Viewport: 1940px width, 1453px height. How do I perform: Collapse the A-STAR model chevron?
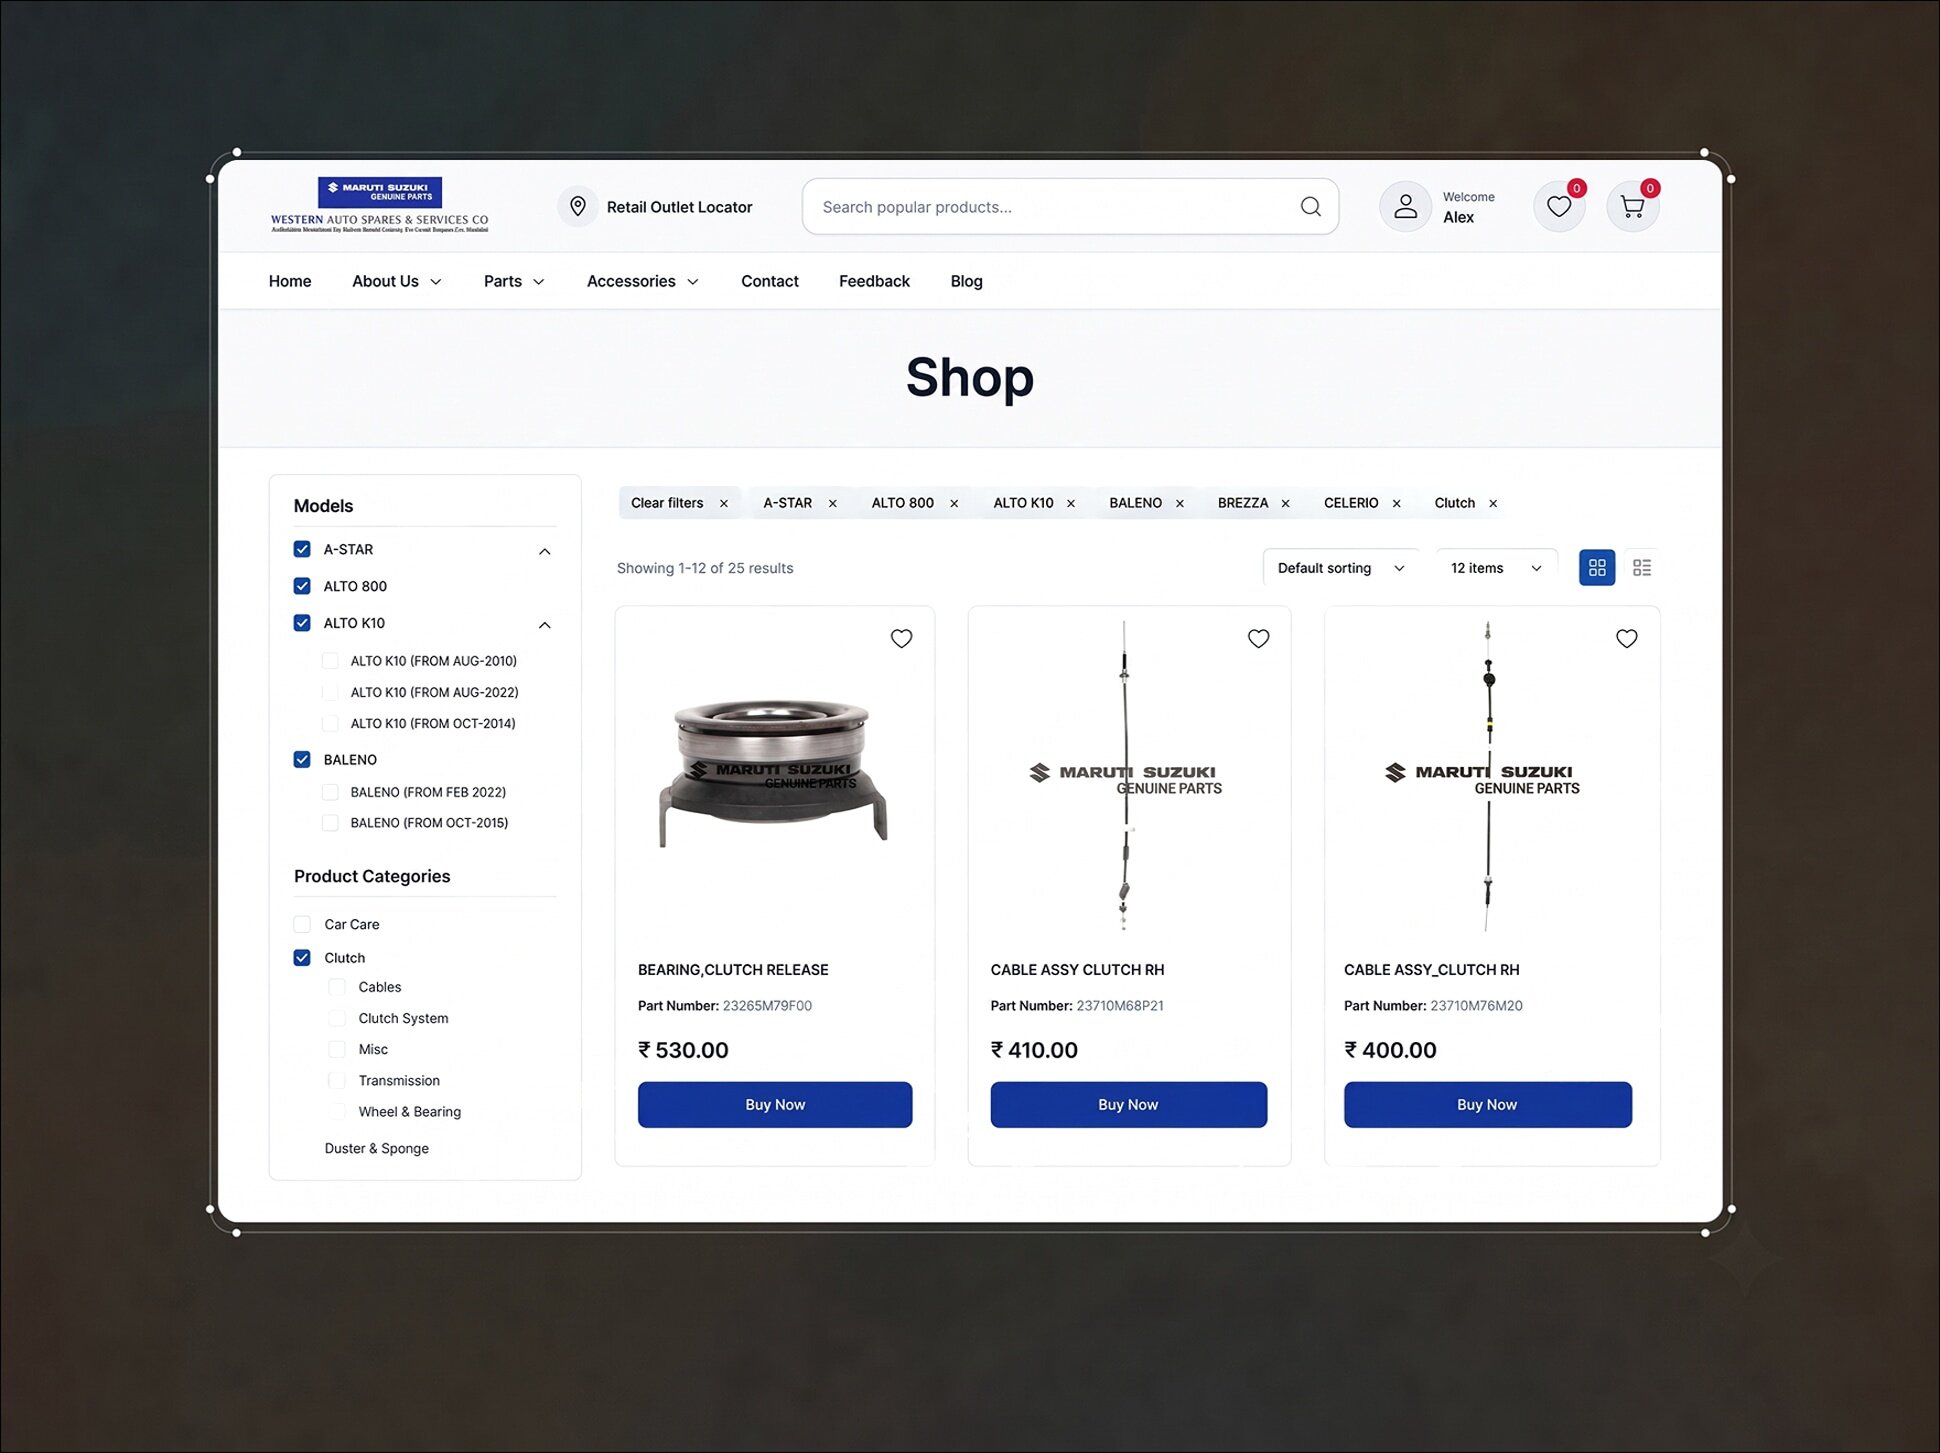(545, 551)
